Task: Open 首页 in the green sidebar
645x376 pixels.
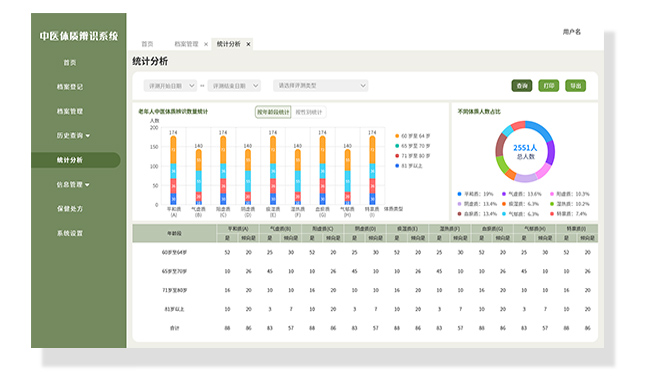Action: click(x=70, y=63)
